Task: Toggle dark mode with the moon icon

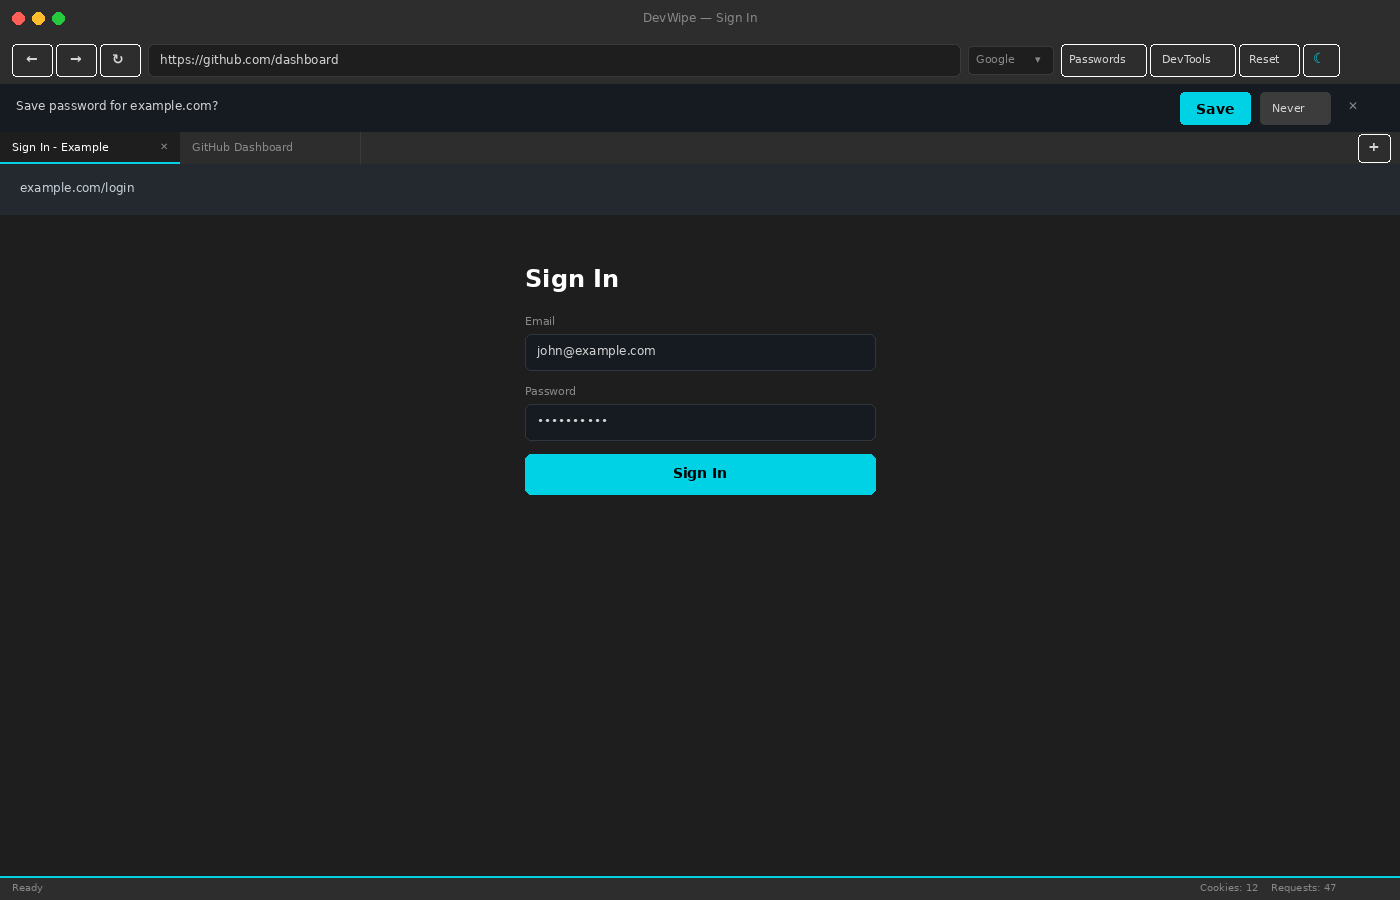Action: (x=1321, y=60)
